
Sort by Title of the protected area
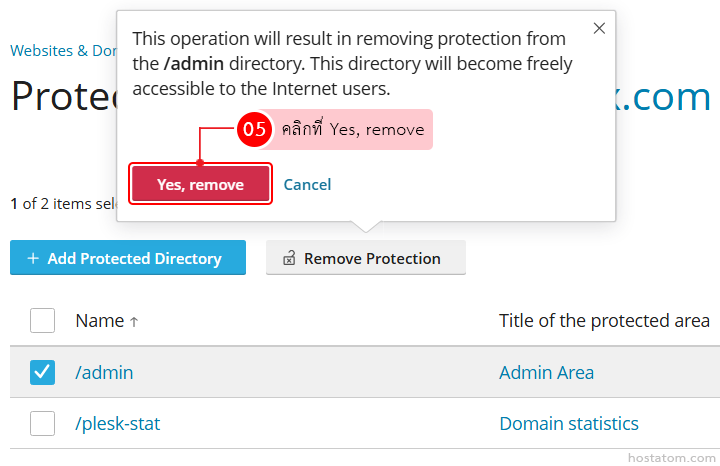click(604, 321)
